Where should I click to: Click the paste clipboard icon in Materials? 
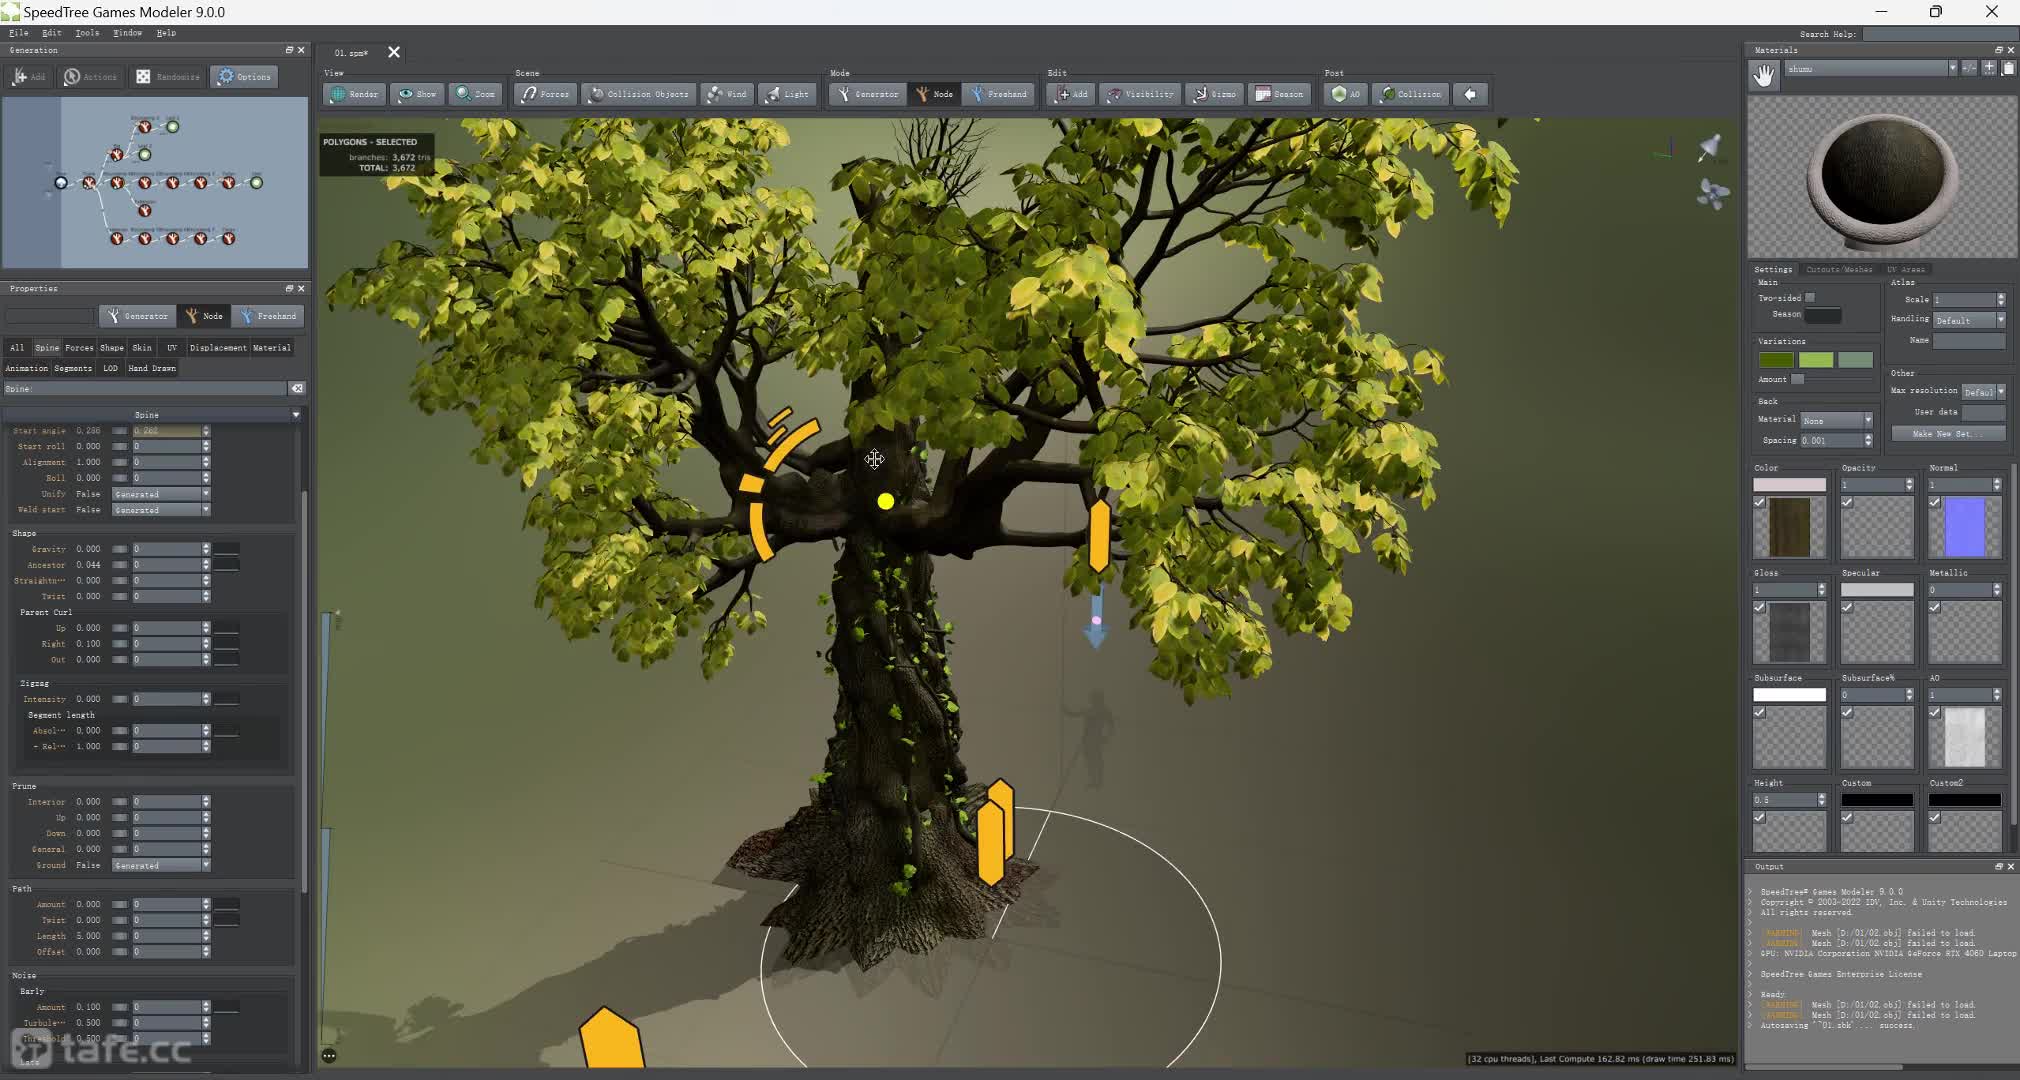[2008, 68]
